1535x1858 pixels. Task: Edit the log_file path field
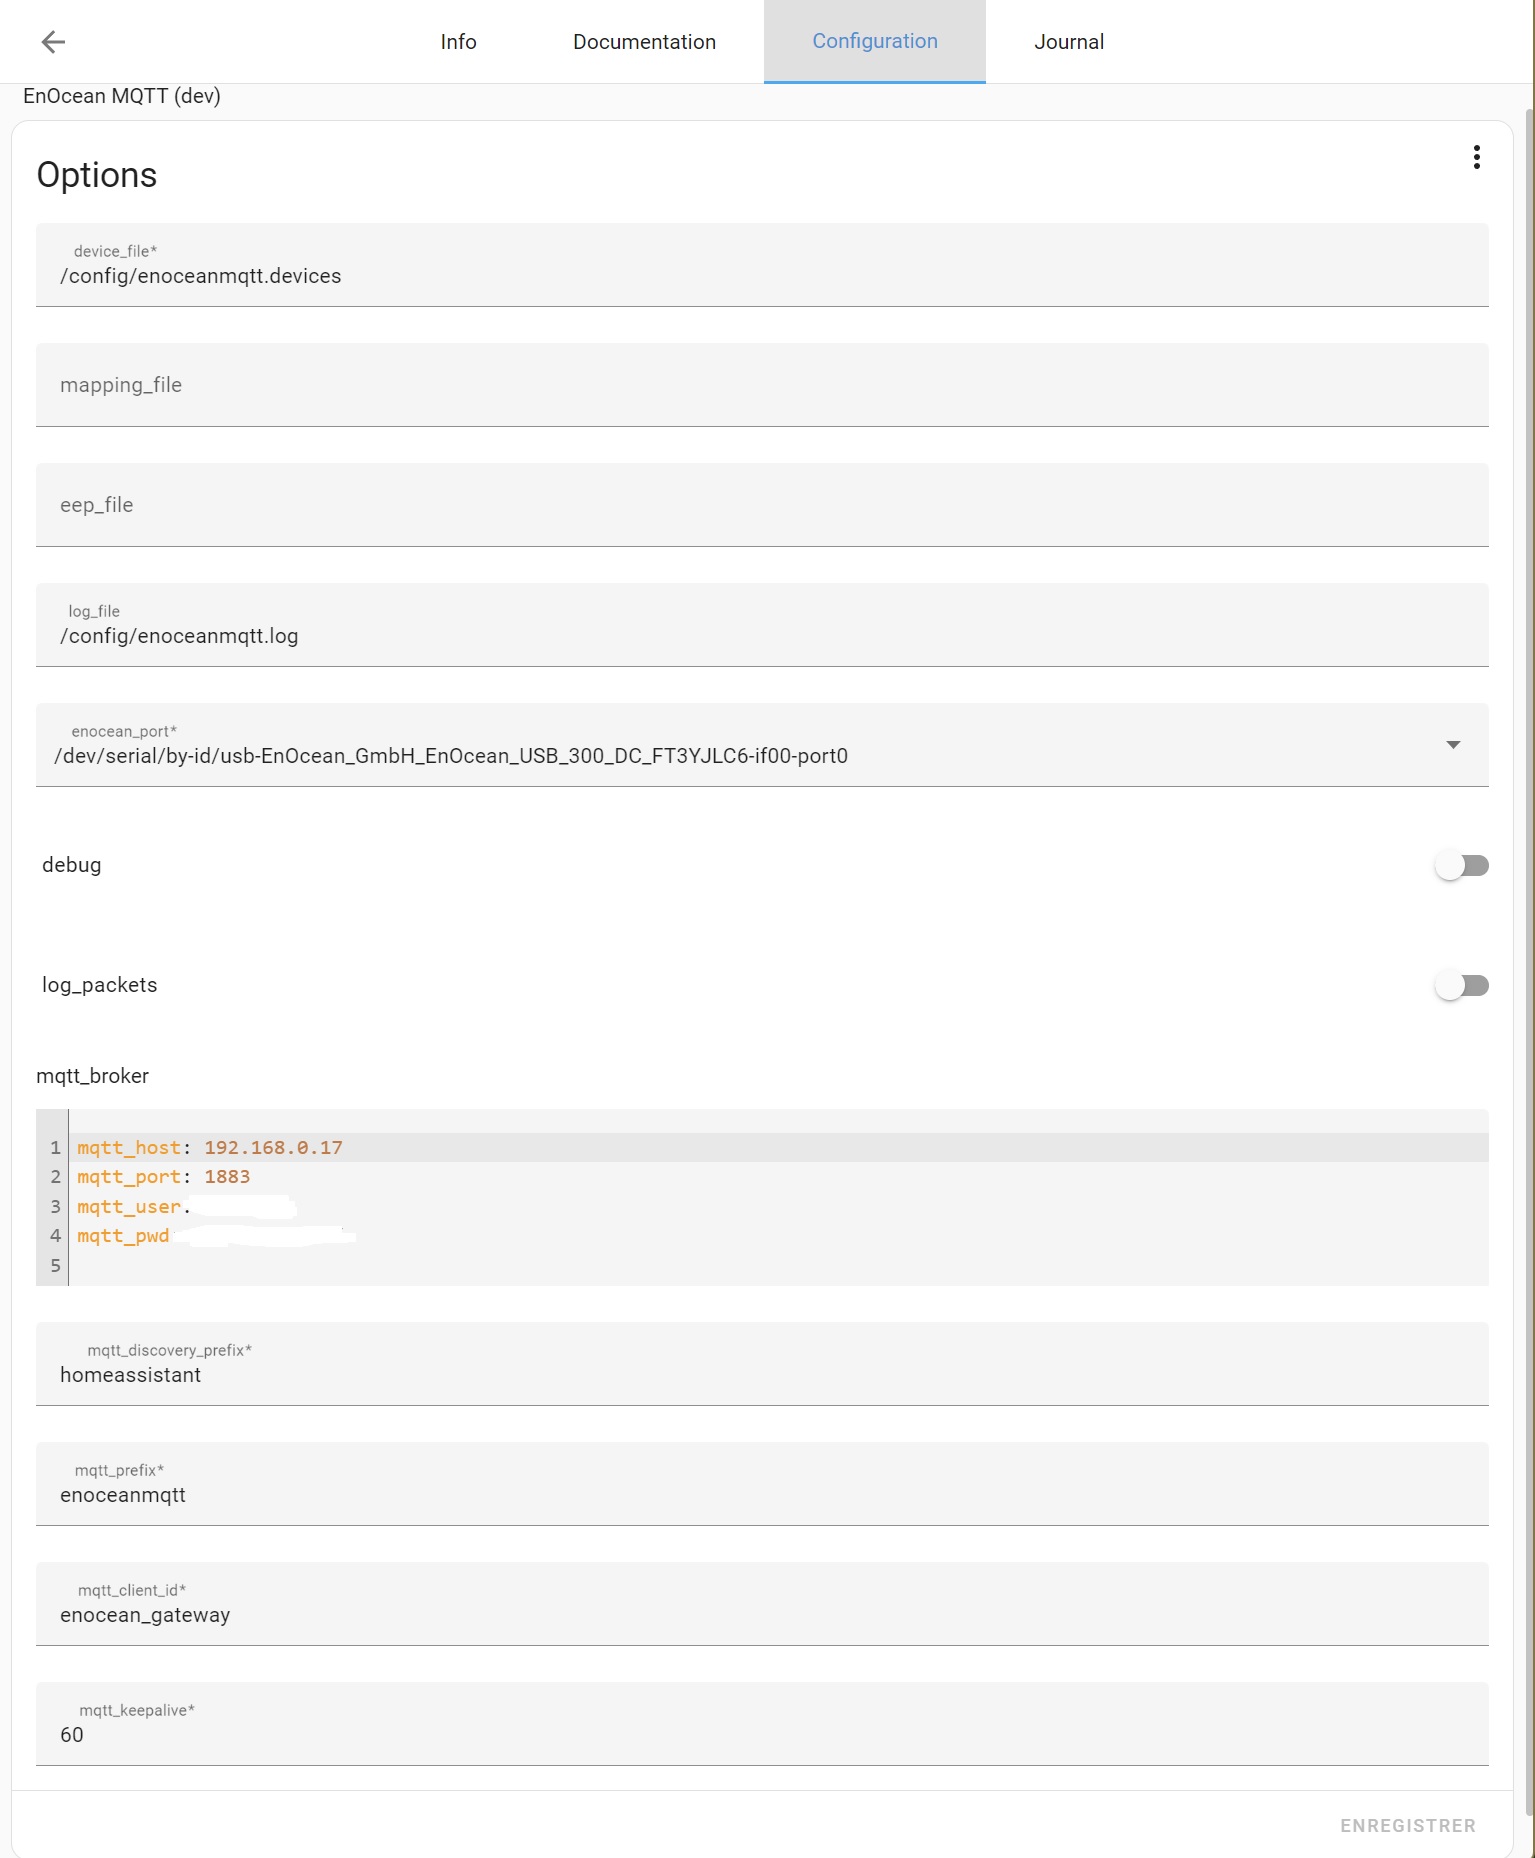[760, 636]
